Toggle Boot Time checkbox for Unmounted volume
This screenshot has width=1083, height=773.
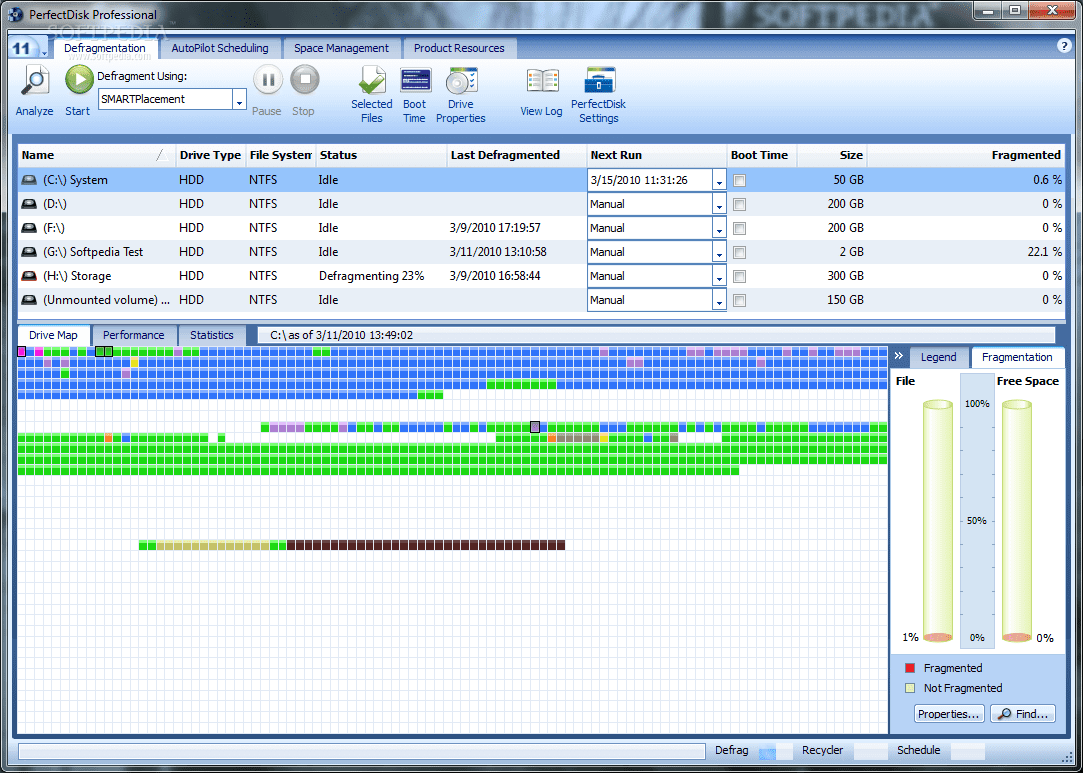[x=740, y=300]
